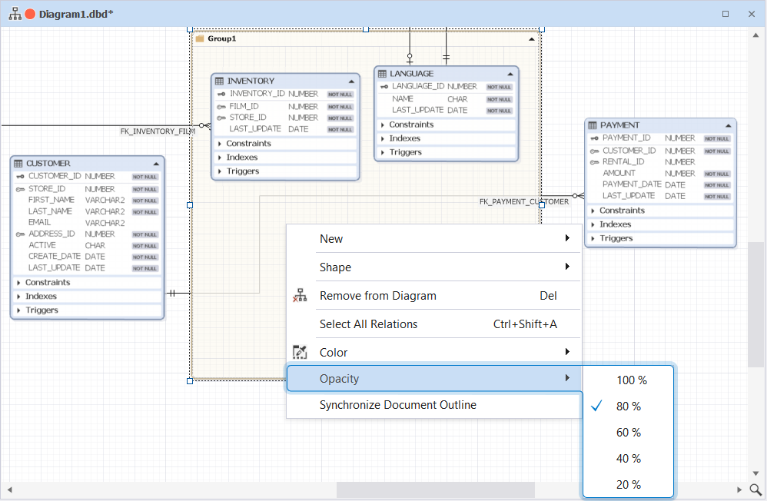
Task: Click the Group1 folder icon
Action: pos(200,38)
